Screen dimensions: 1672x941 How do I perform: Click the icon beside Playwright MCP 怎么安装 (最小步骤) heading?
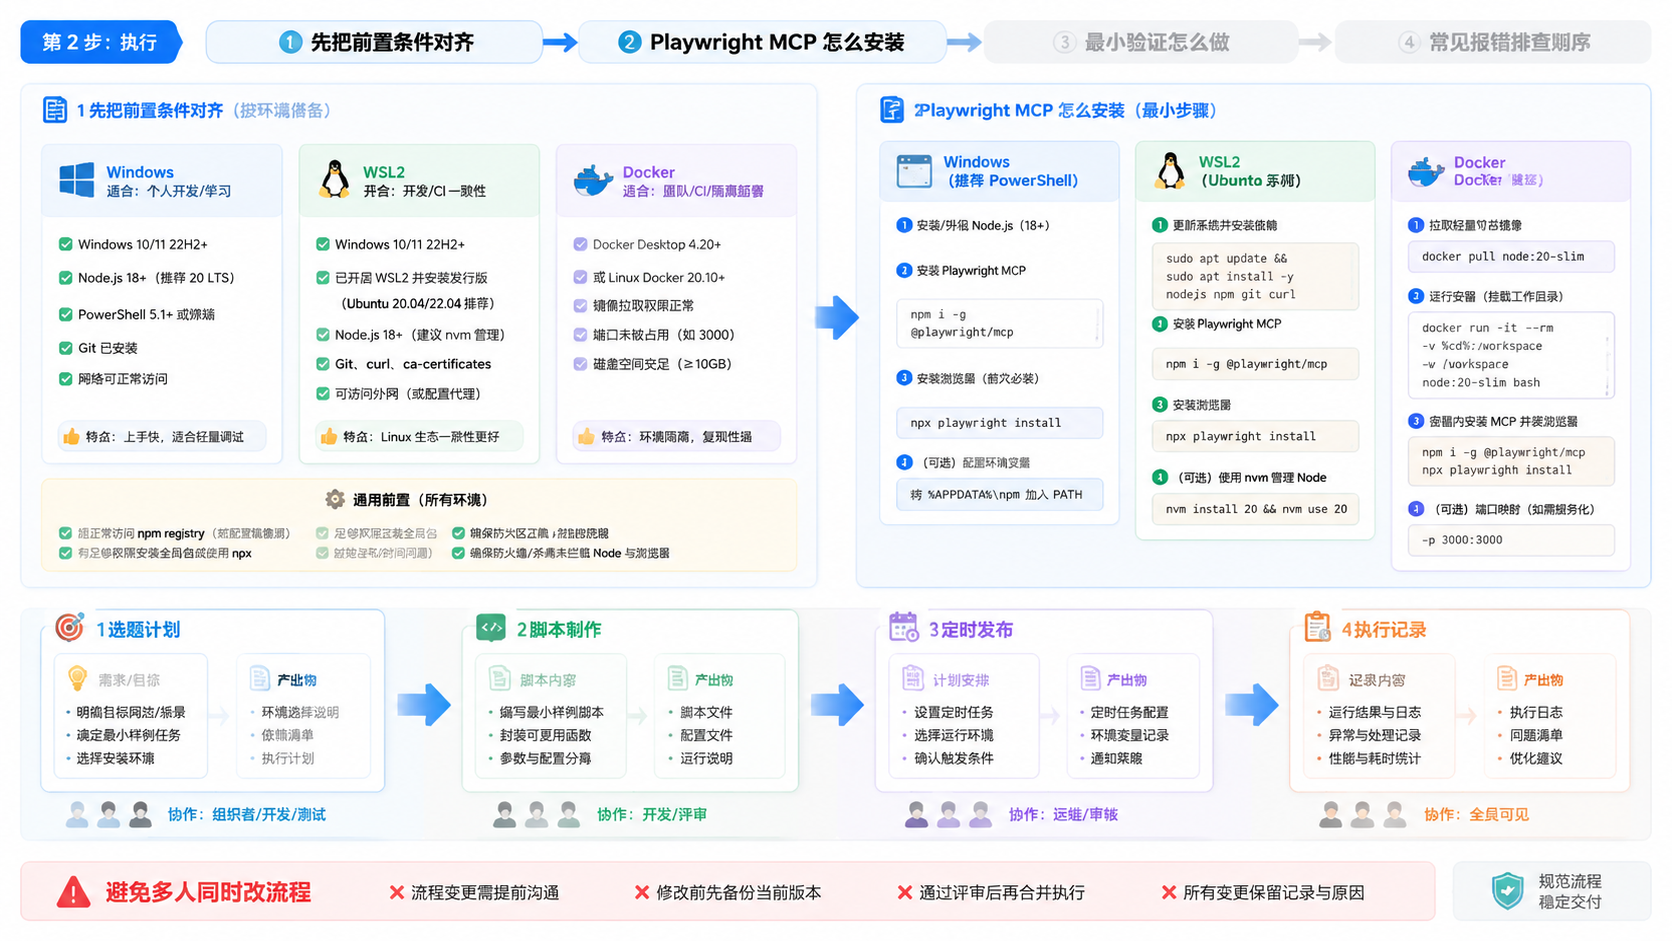click(891, 110)
